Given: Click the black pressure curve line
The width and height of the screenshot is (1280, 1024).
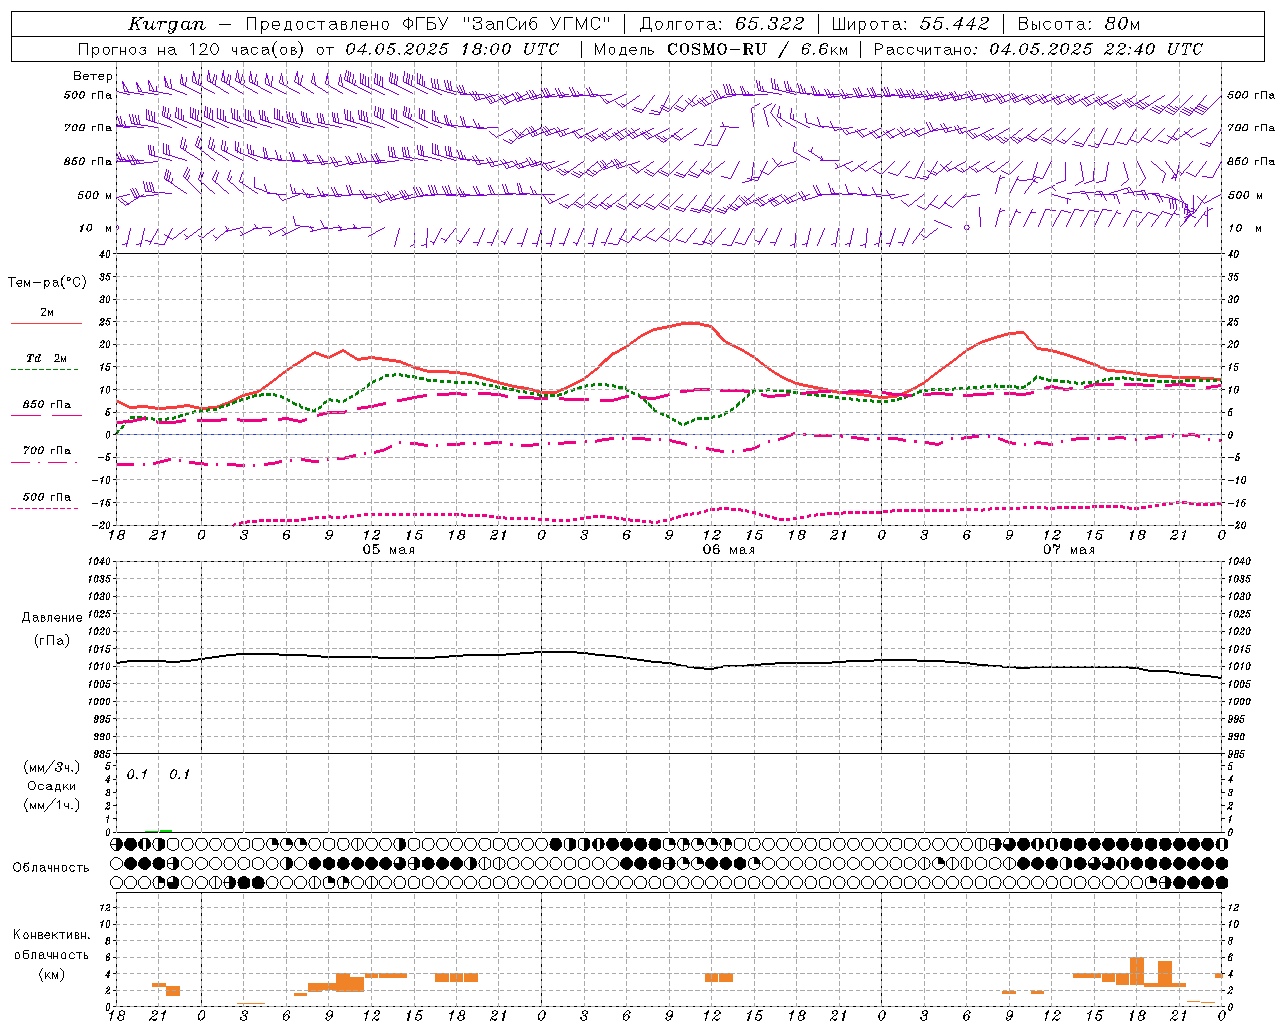Looking at the screenshot, I should pos(668,661).
